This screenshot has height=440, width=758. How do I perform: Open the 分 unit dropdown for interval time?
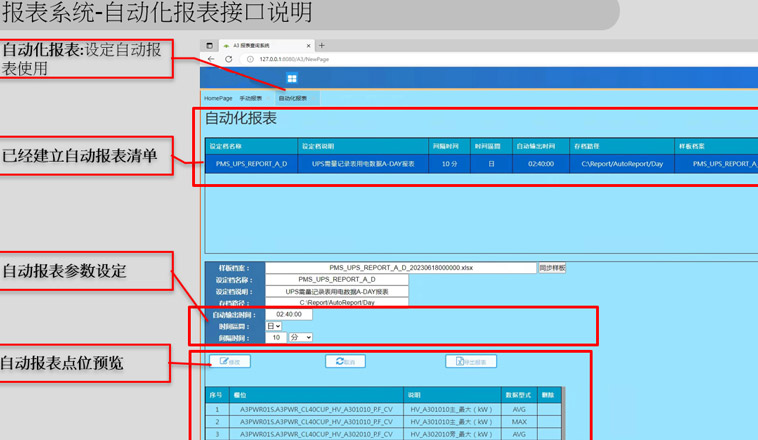click(x=300, y=338)
